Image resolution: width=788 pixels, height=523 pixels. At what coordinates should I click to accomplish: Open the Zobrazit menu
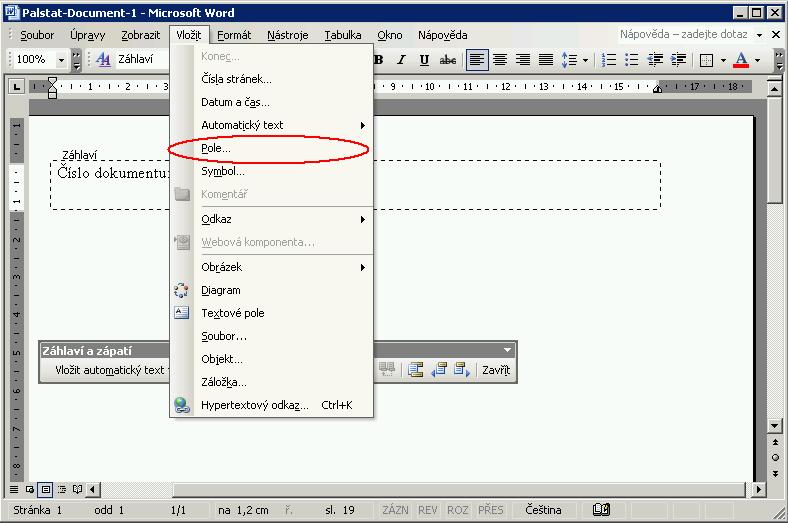pos(141,35)
